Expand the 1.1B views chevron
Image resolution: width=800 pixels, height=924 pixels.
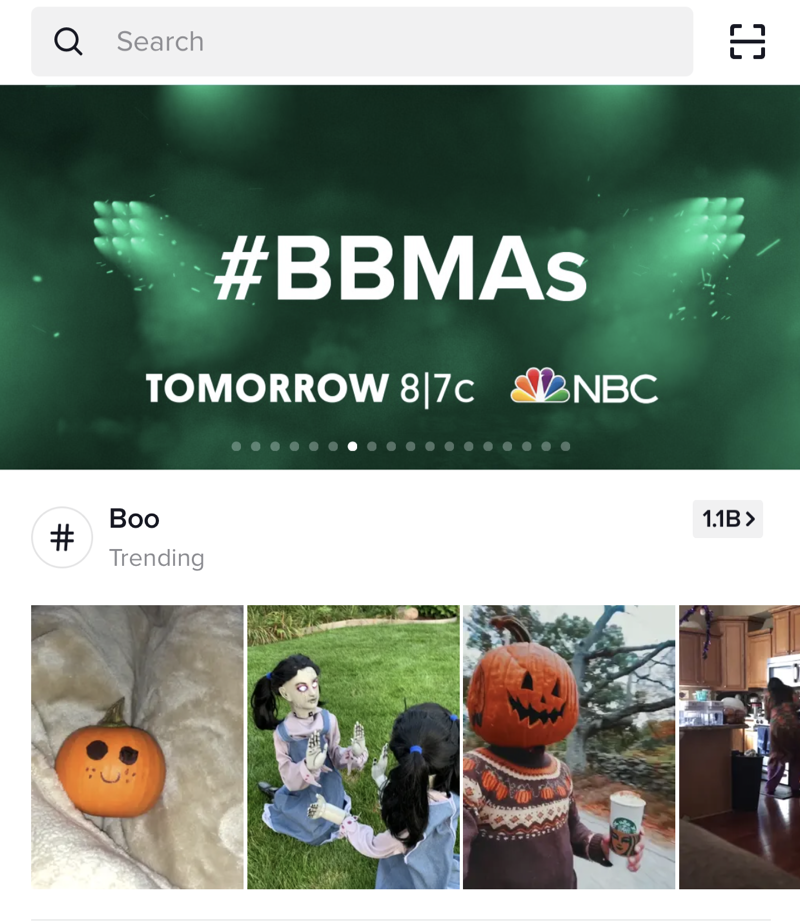728,519
